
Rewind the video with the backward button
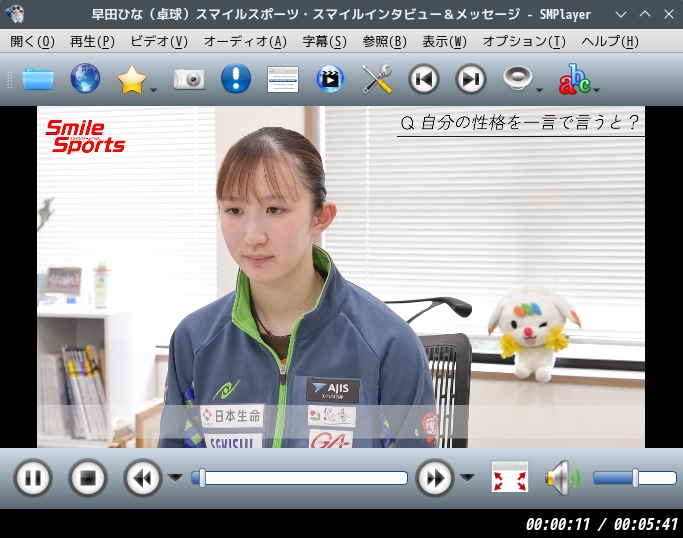142,478
